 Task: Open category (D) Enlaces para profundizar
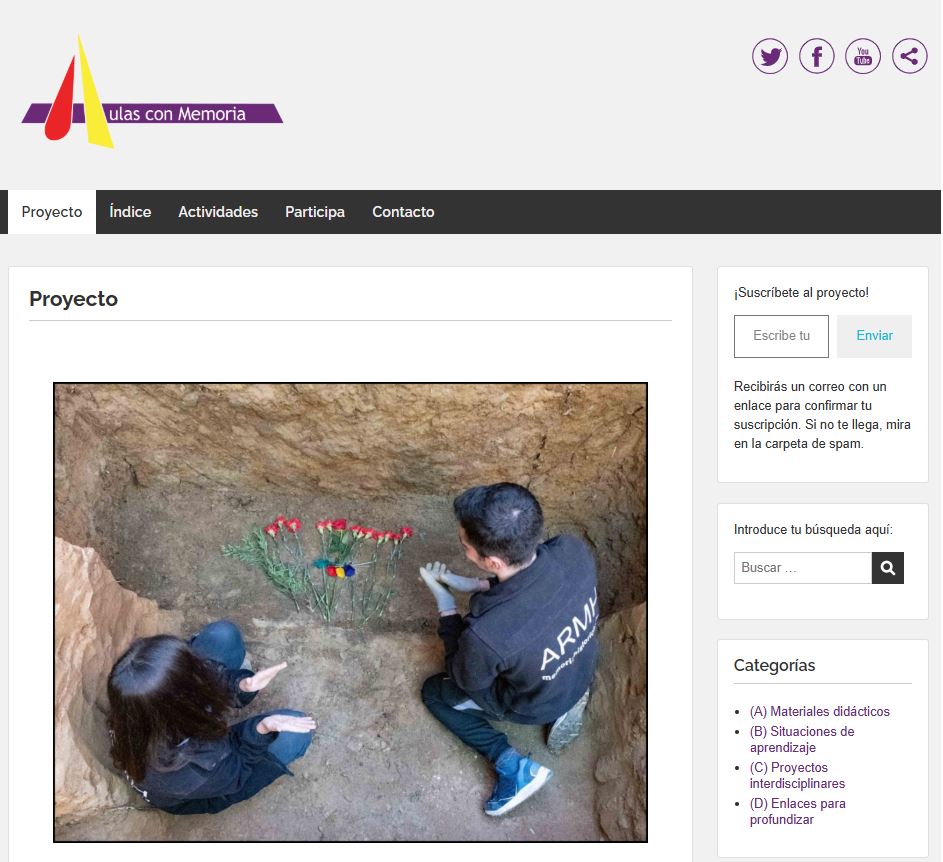pyautogui.click(x=797, y=811)
